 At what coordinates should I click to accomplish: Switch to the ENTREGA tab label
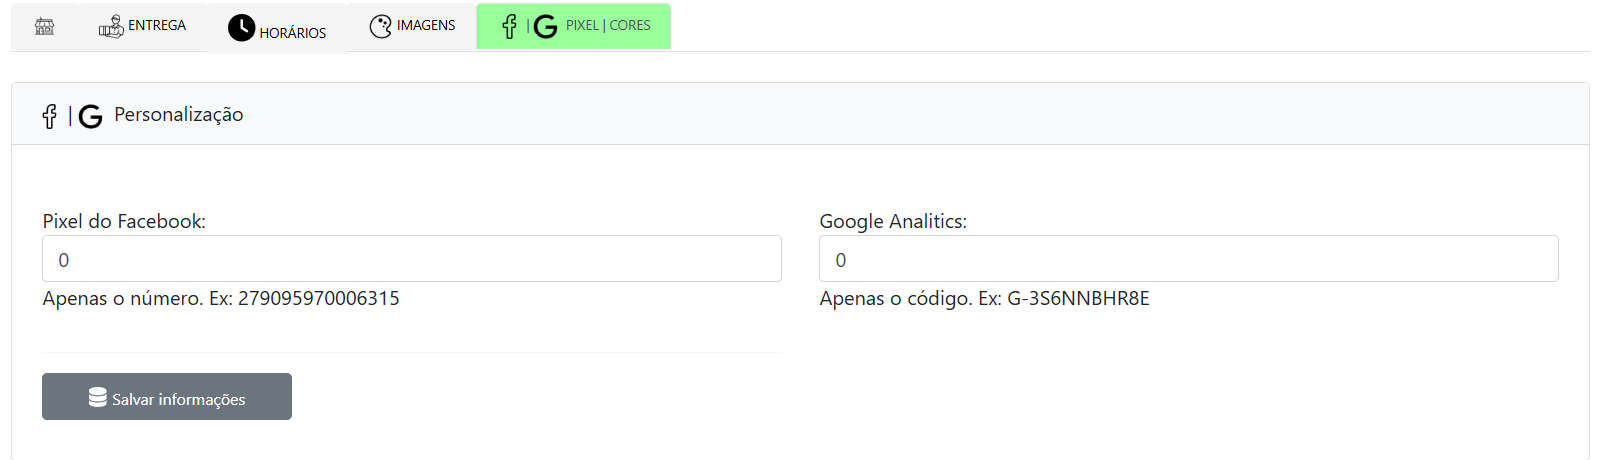tap(157, 25)
